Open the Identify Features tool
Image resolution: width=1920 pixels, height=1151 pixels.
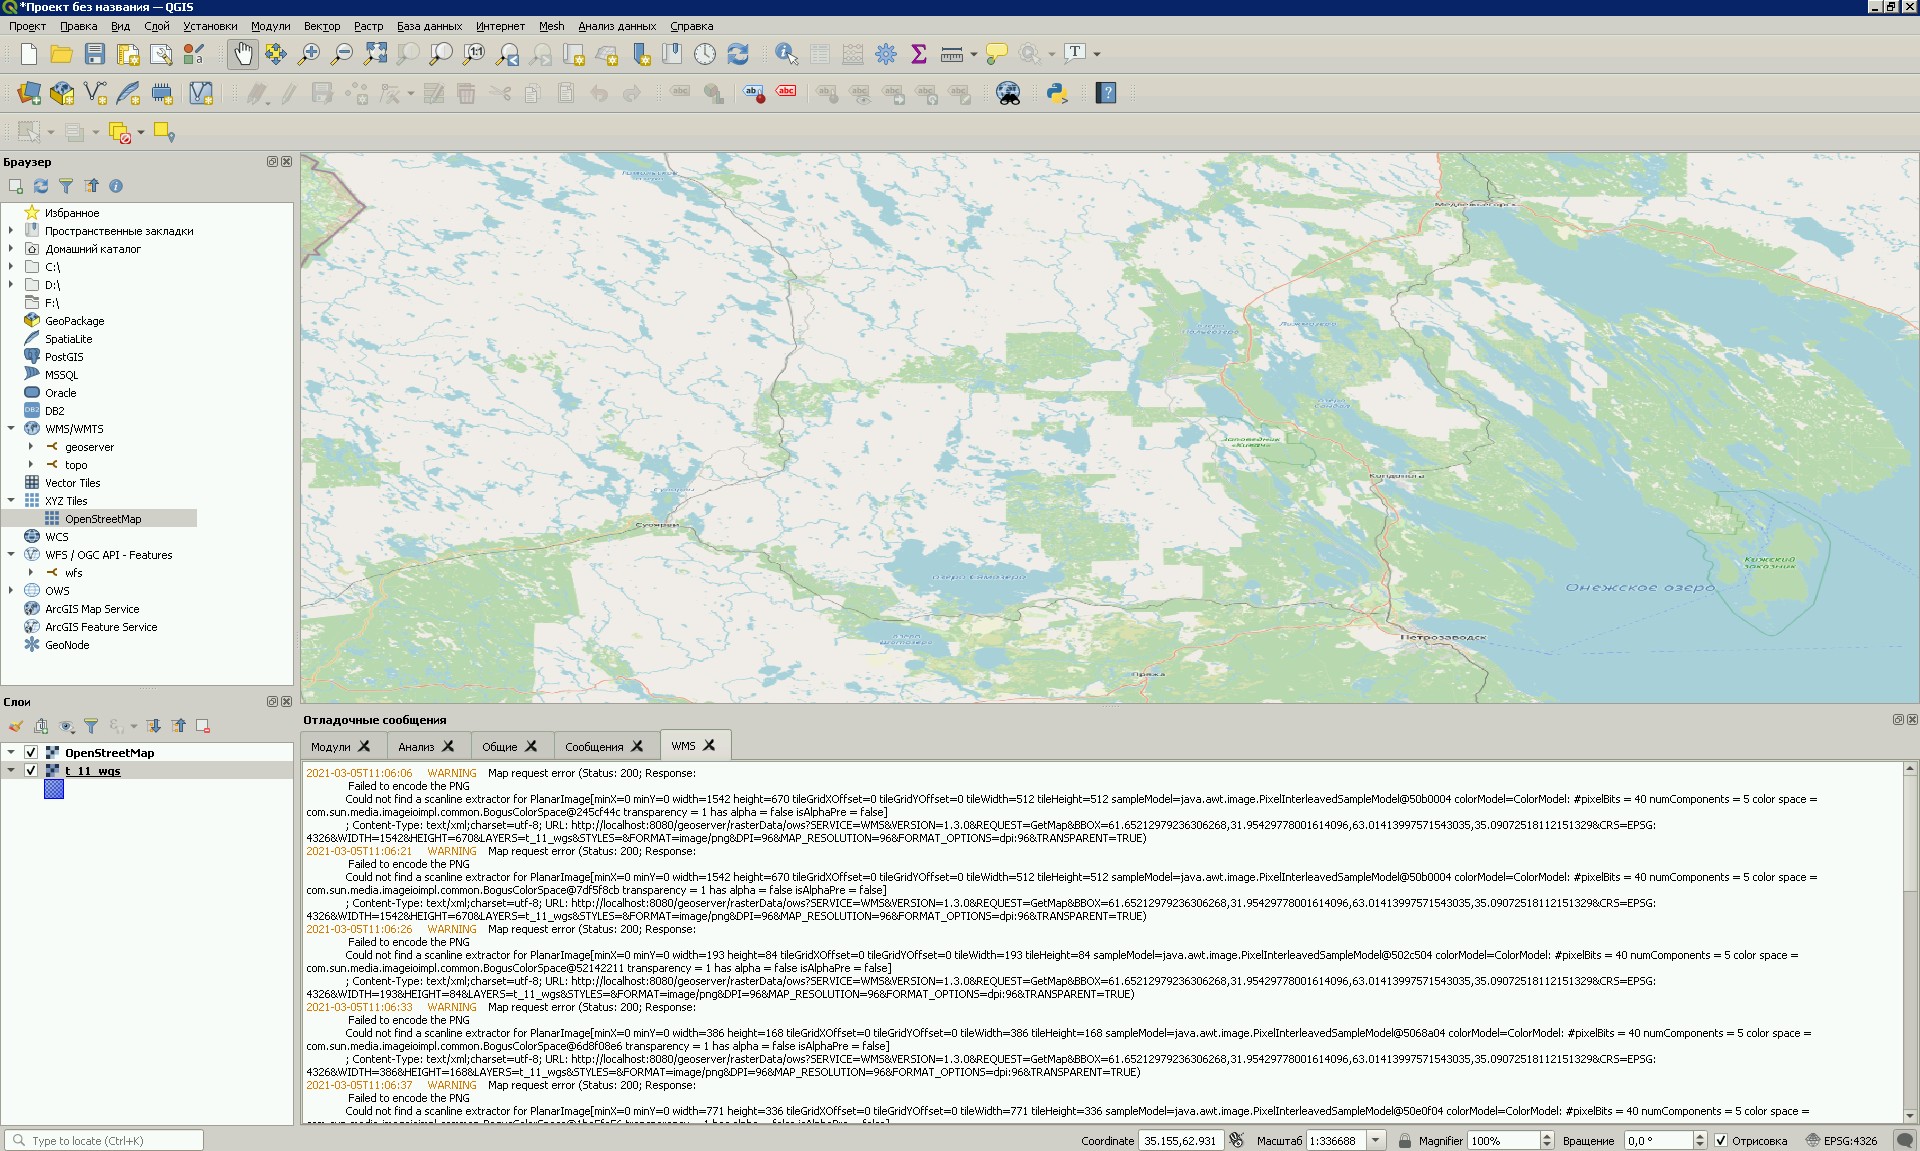[x=786, y=55]
